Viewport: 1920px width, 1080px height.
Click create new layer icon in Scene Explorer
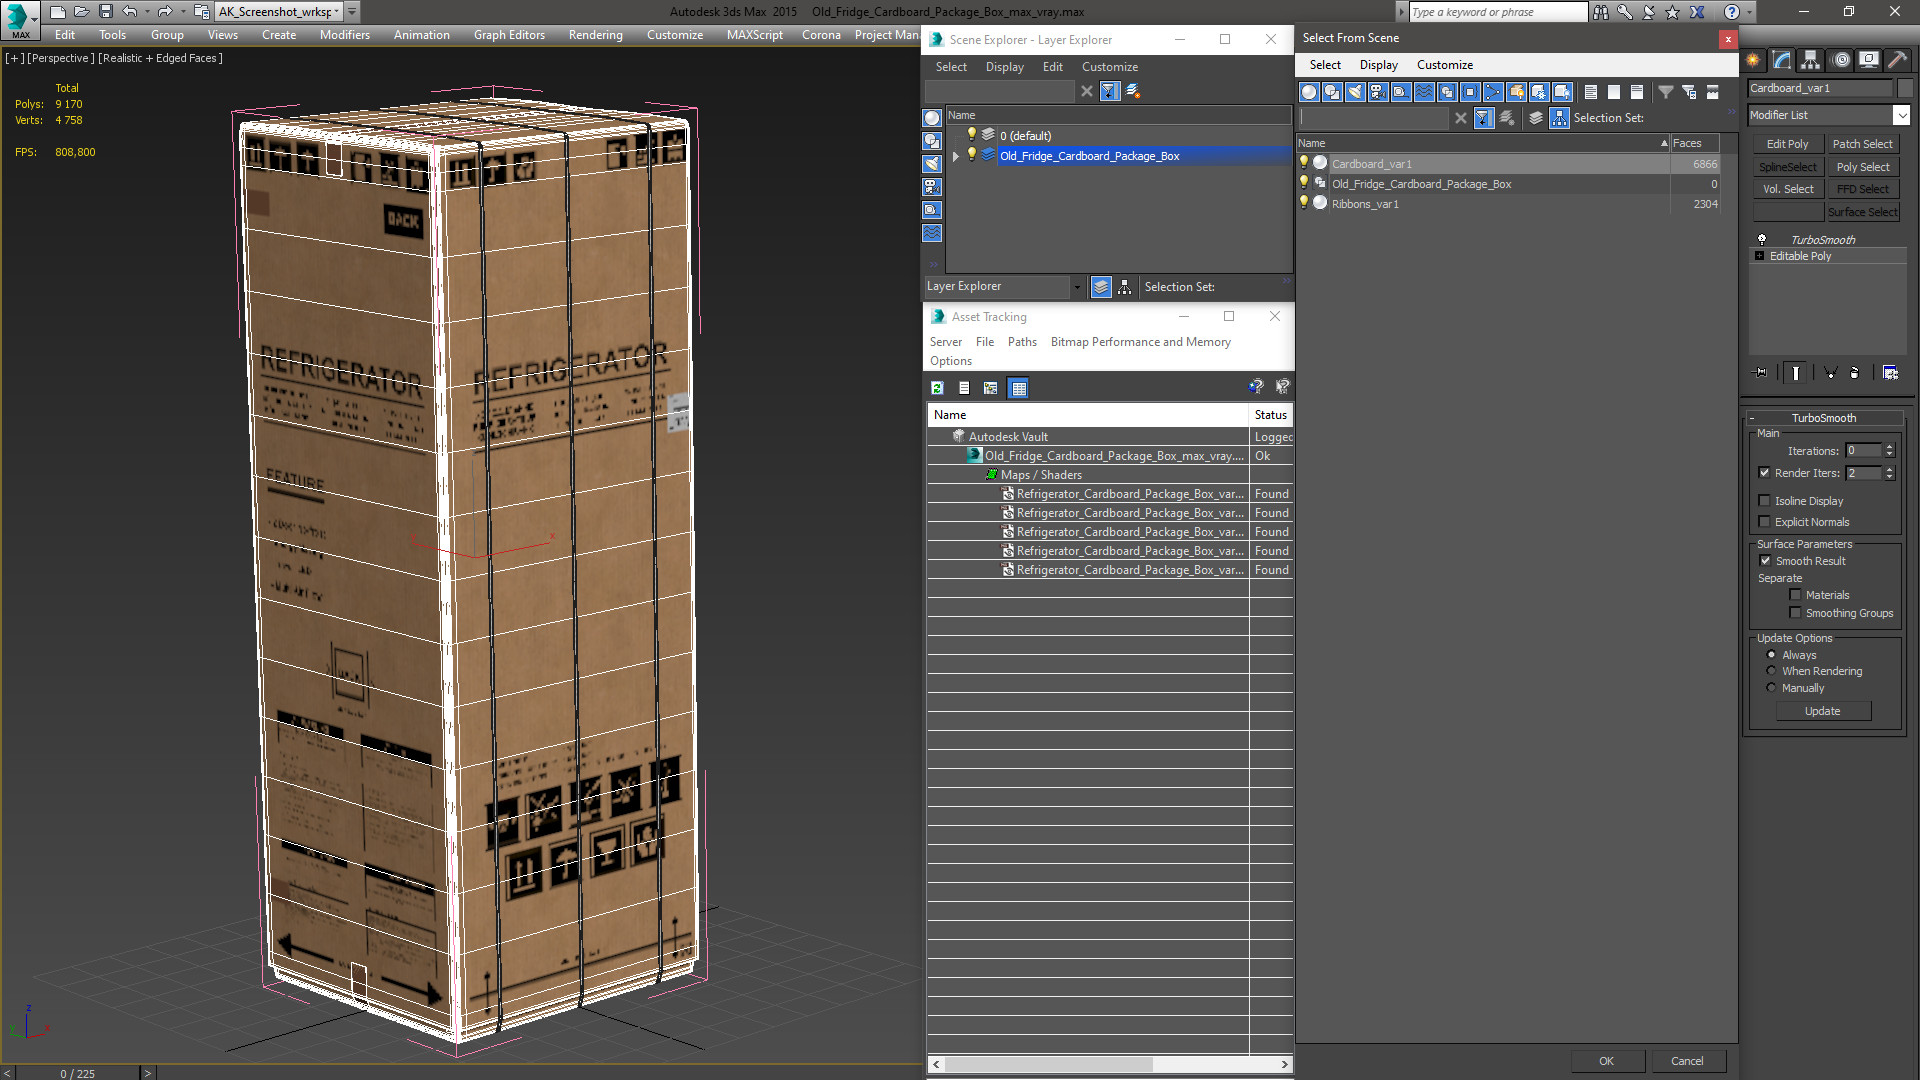point(1133,91)
